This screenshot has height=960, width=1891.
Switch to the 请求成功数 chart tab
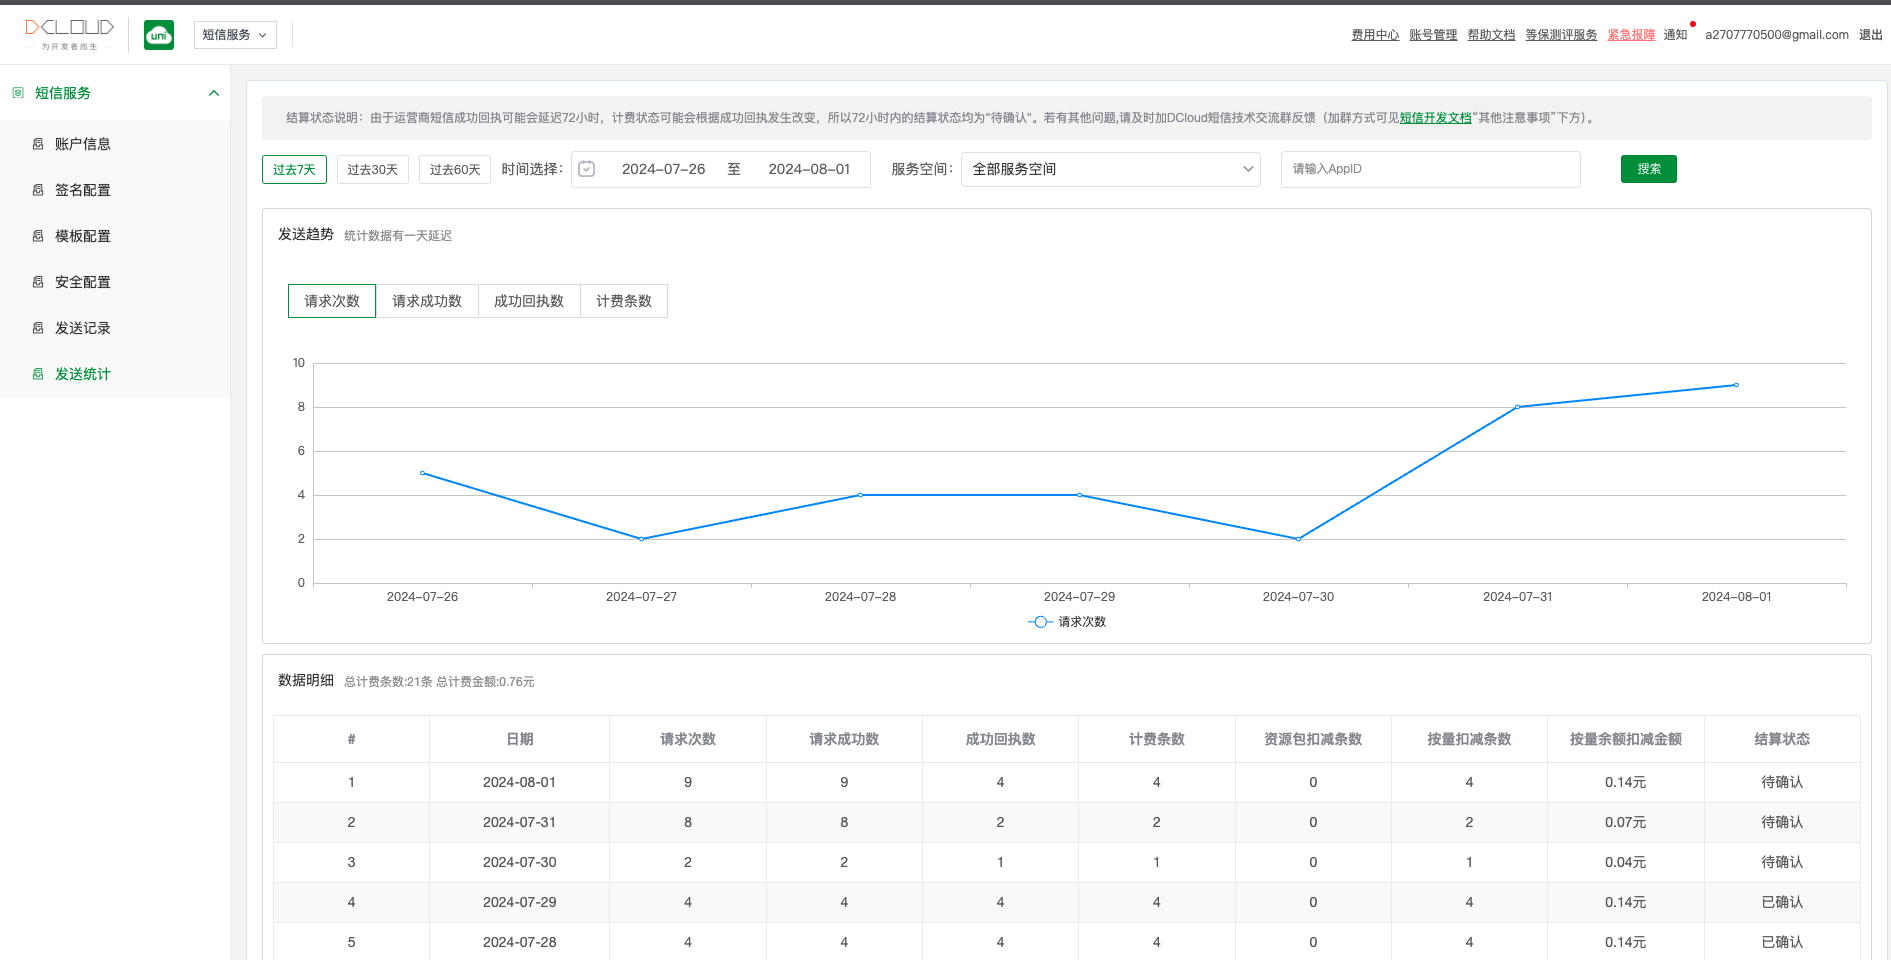pyautogui.click(x=427, y=301)
